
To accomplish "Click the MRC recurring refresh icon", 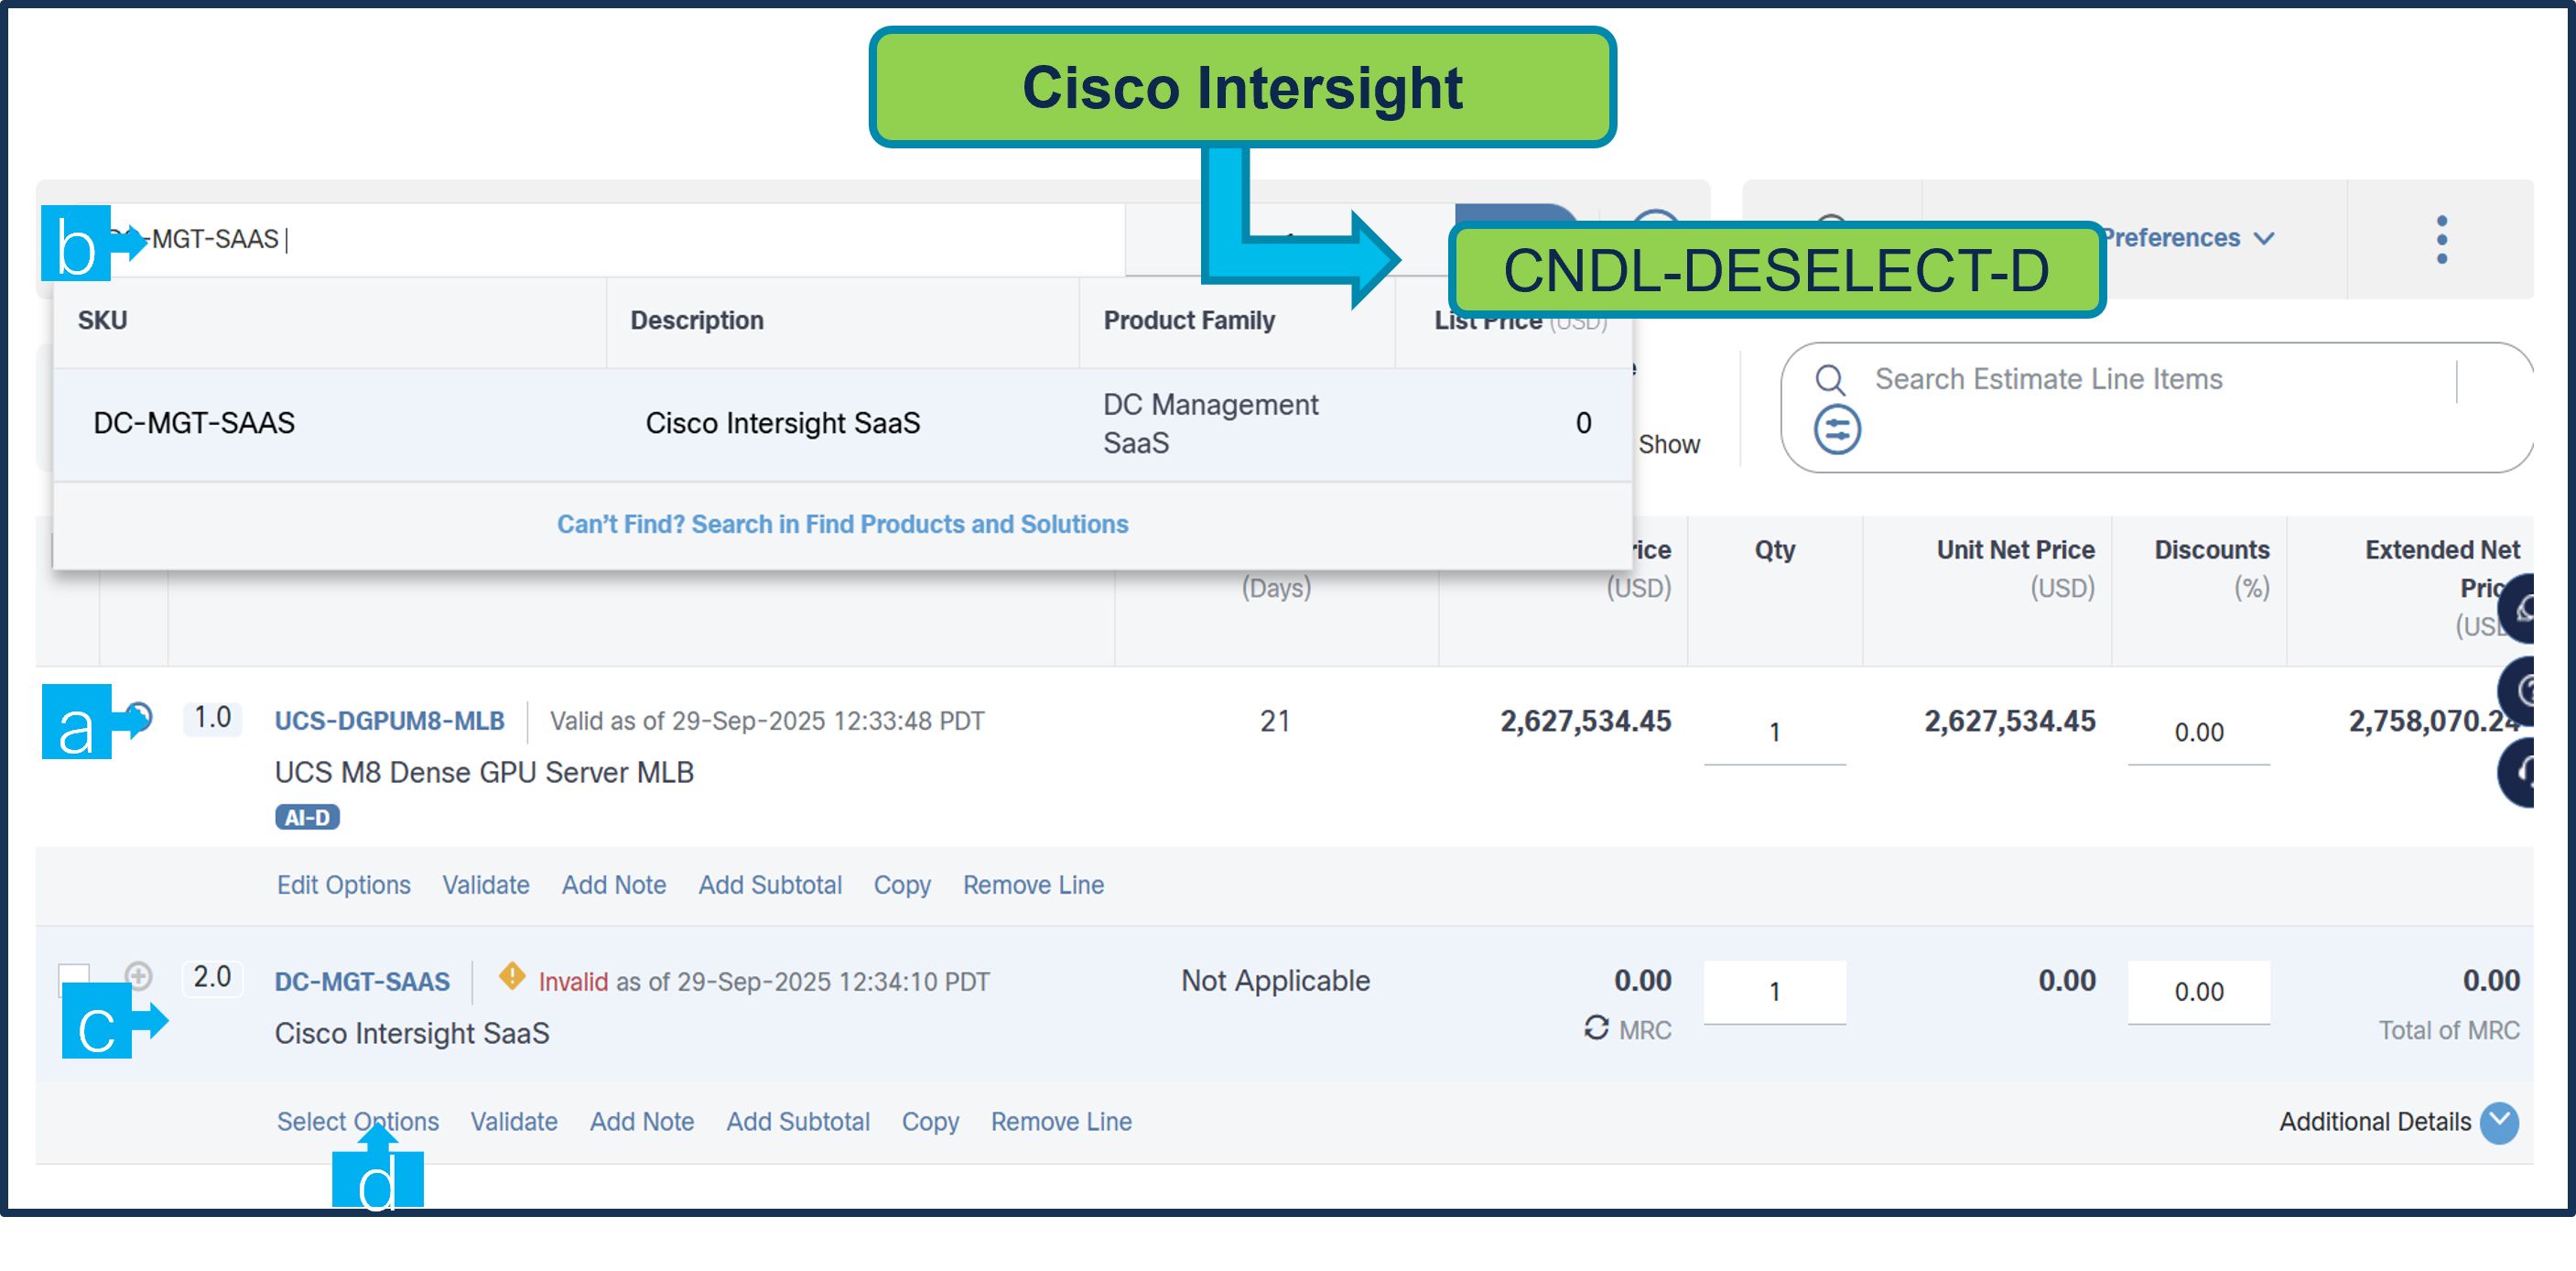I will [1596, 1028].
